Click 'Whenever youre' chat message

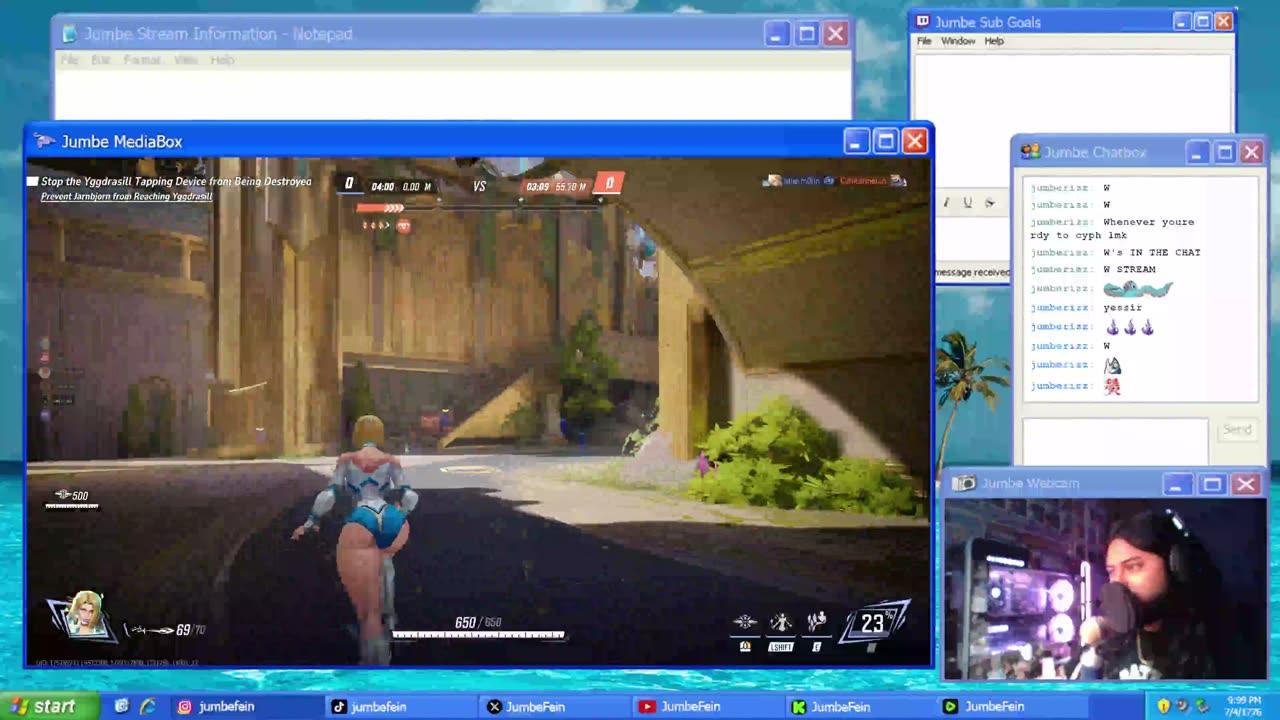(x=1148, y=222)
